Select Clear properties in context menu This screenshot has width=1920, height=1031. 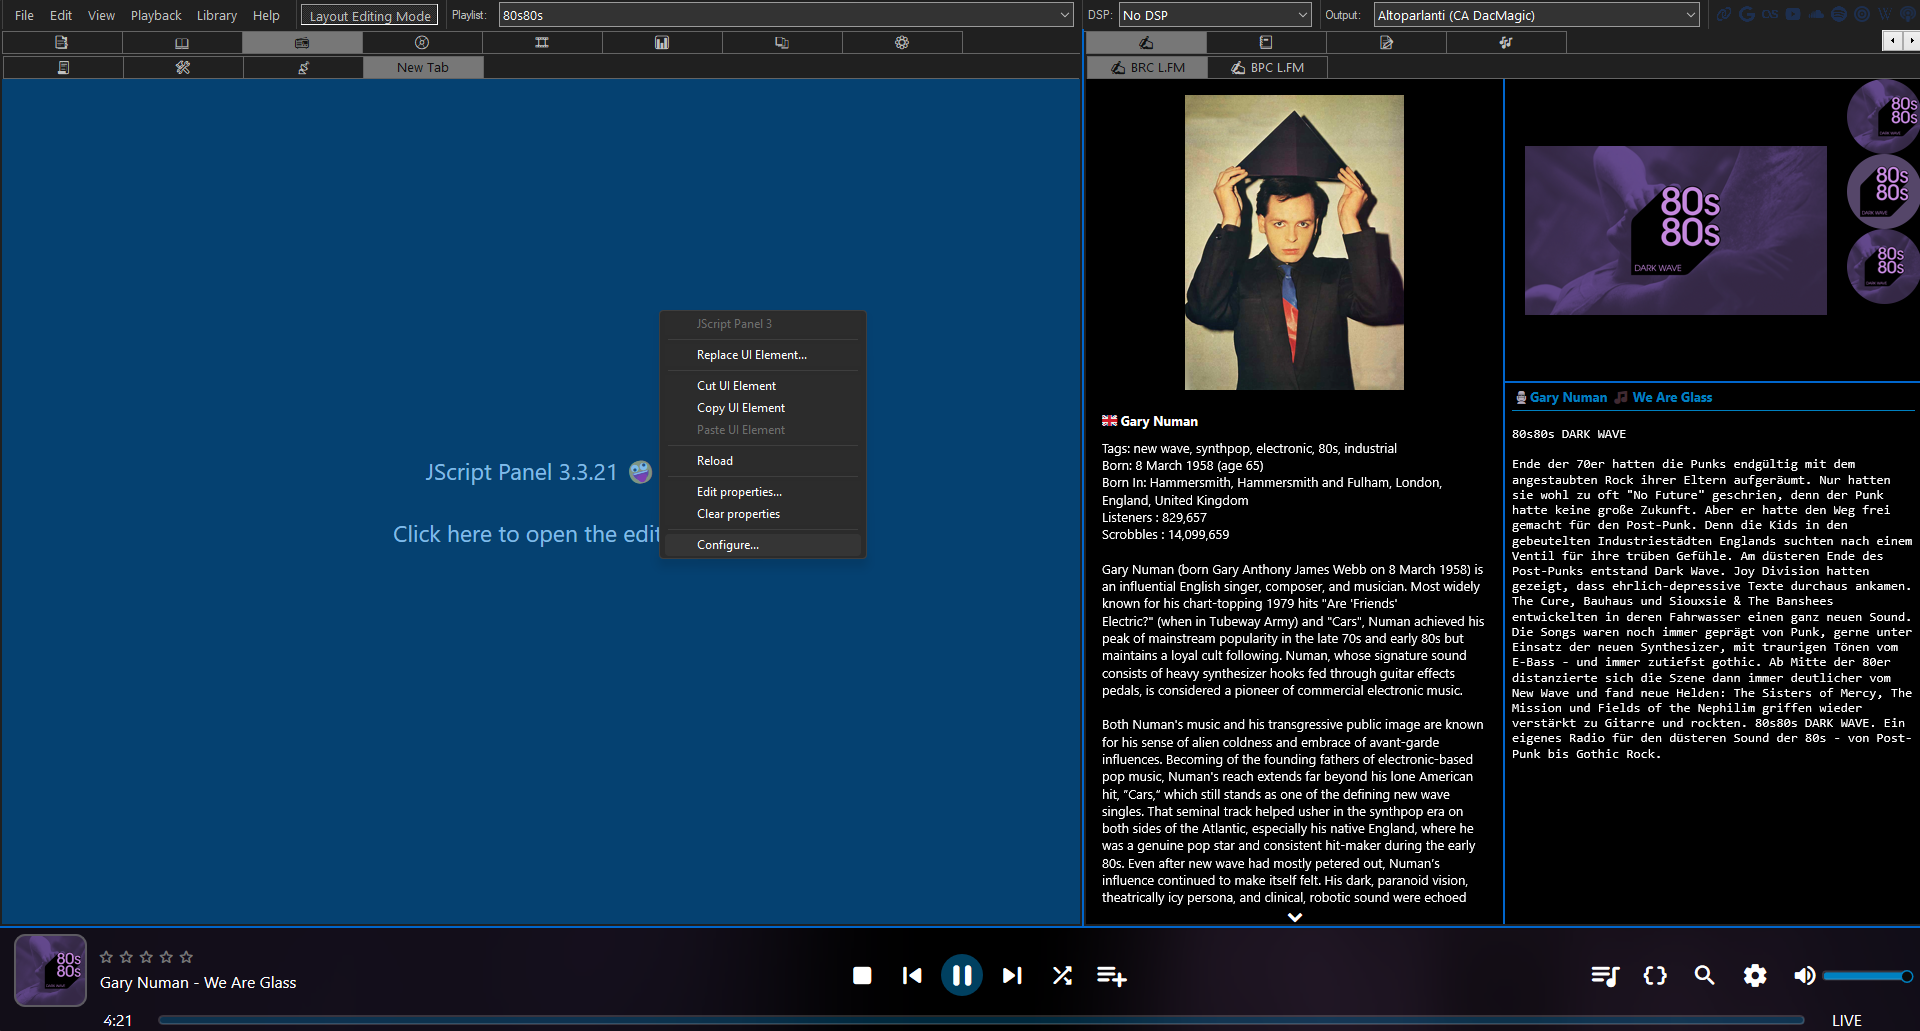[x=763, y=514]
